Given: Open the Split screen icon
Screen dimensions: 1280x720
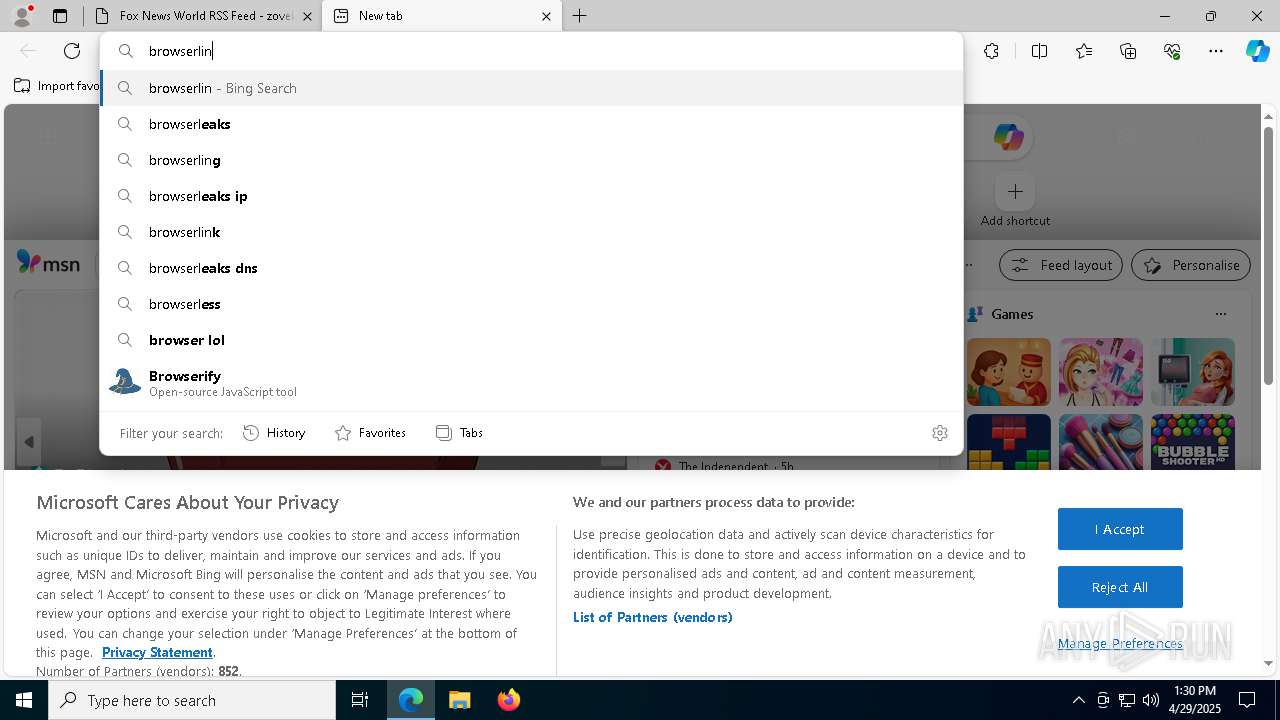Looking at the screenshot, I should pos(1039,51).
